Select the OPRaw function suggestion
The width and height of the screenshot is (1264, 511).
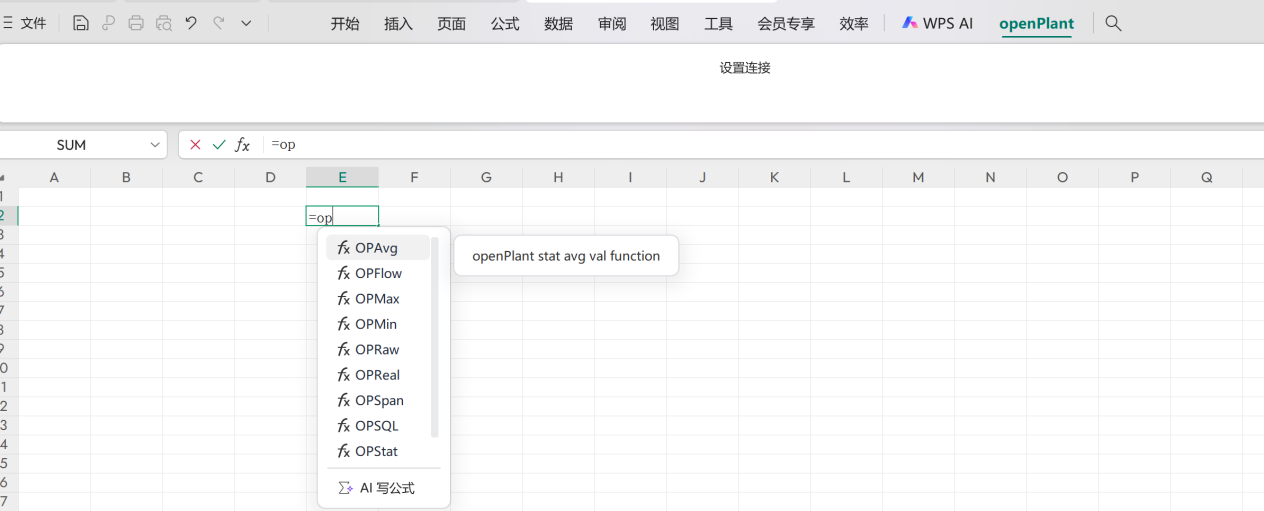378,350
